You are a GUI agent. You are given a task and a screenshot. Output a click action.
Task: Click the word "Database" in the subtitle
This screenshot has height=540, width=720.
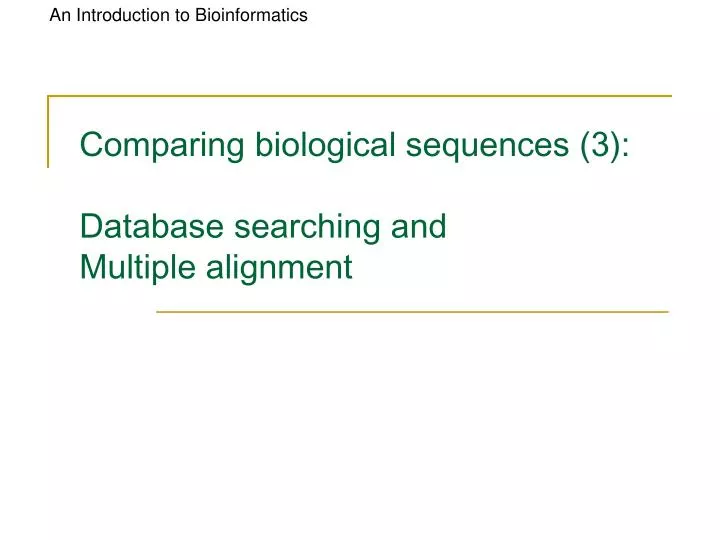[153, 227]
